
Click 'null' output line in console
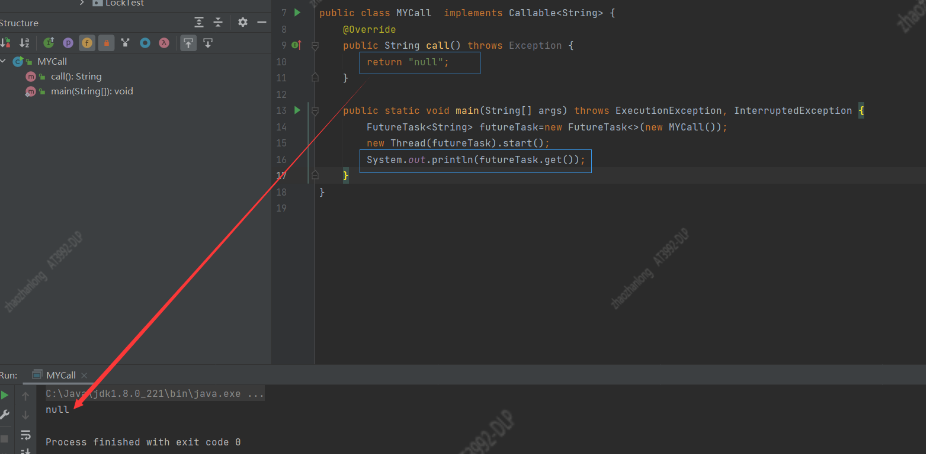tap(57, 410)
